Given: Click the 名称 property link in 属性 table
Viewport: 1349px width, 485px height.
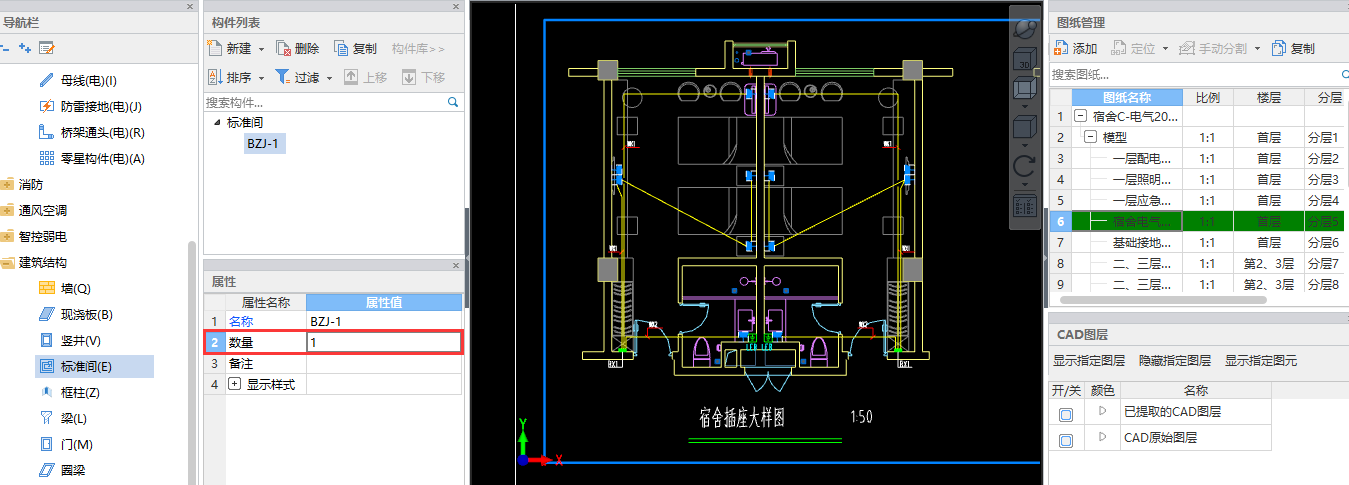Looking at the screenshot, I should (241, 322).
